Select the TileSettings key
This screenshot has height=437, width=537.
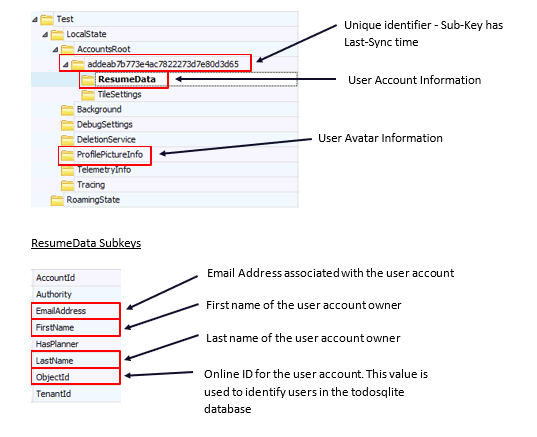(x=120, y=95)
